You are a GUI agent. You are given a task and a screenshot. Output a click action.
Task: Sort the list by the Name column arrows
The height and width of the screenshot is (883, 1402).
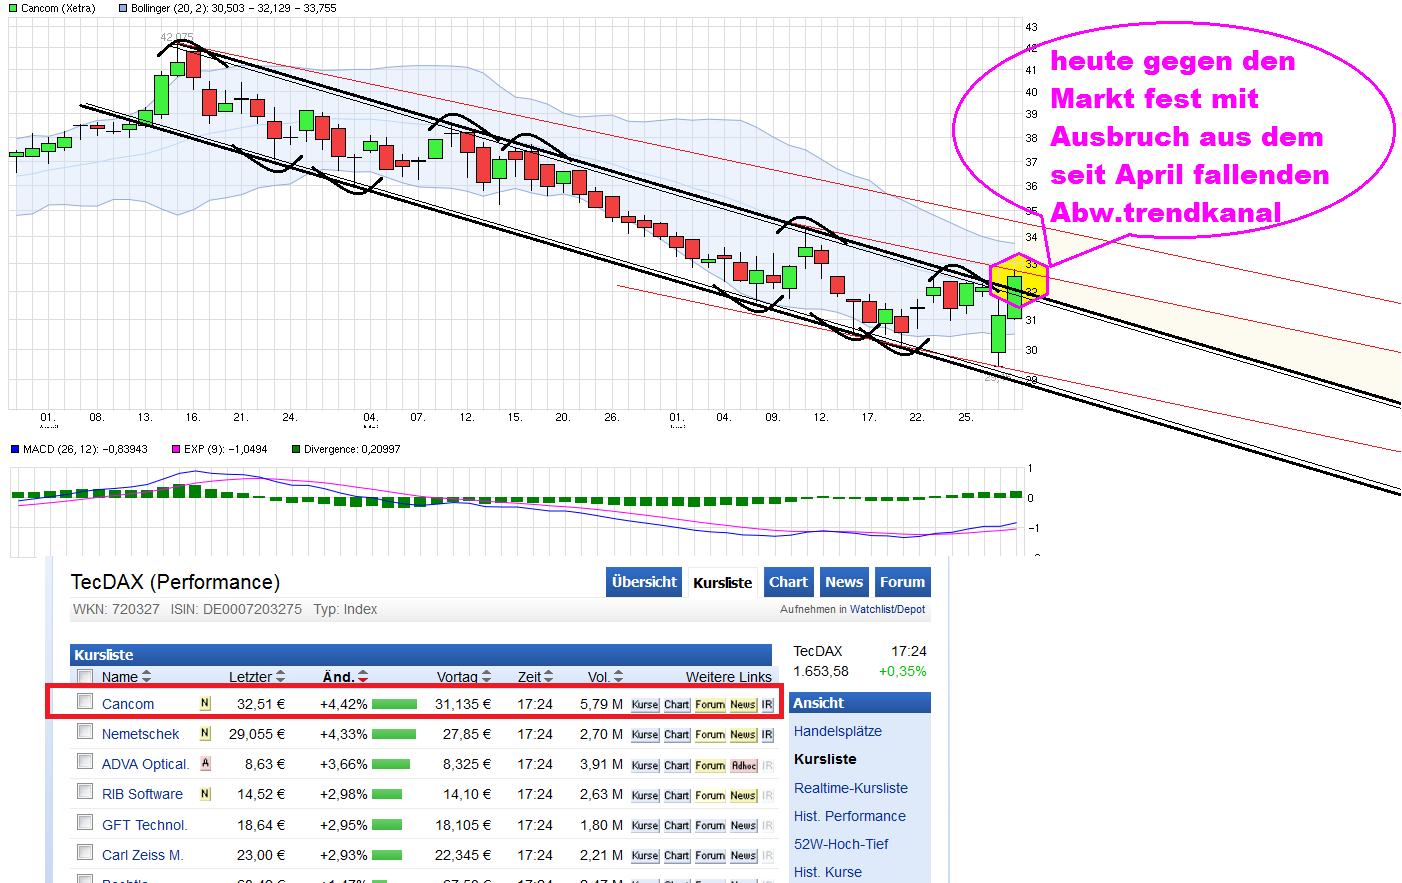147,677
